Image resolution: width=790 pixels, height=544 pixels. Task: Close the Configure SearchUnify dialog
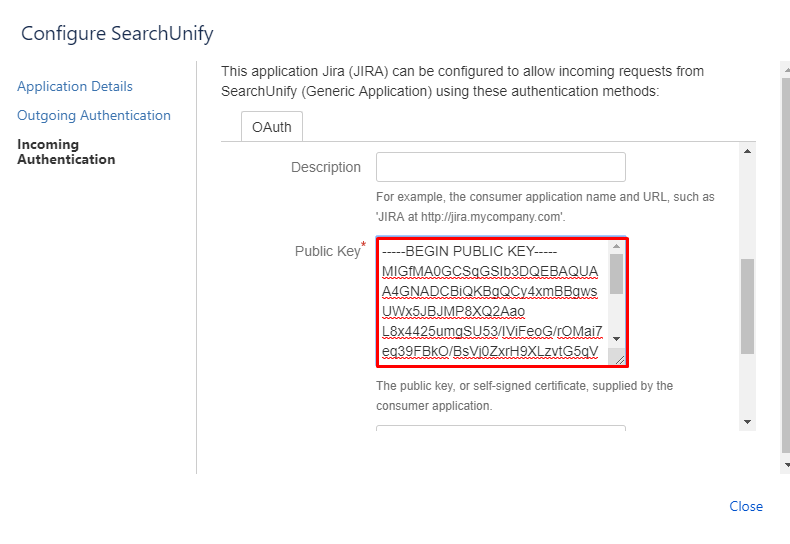[746, 506]
